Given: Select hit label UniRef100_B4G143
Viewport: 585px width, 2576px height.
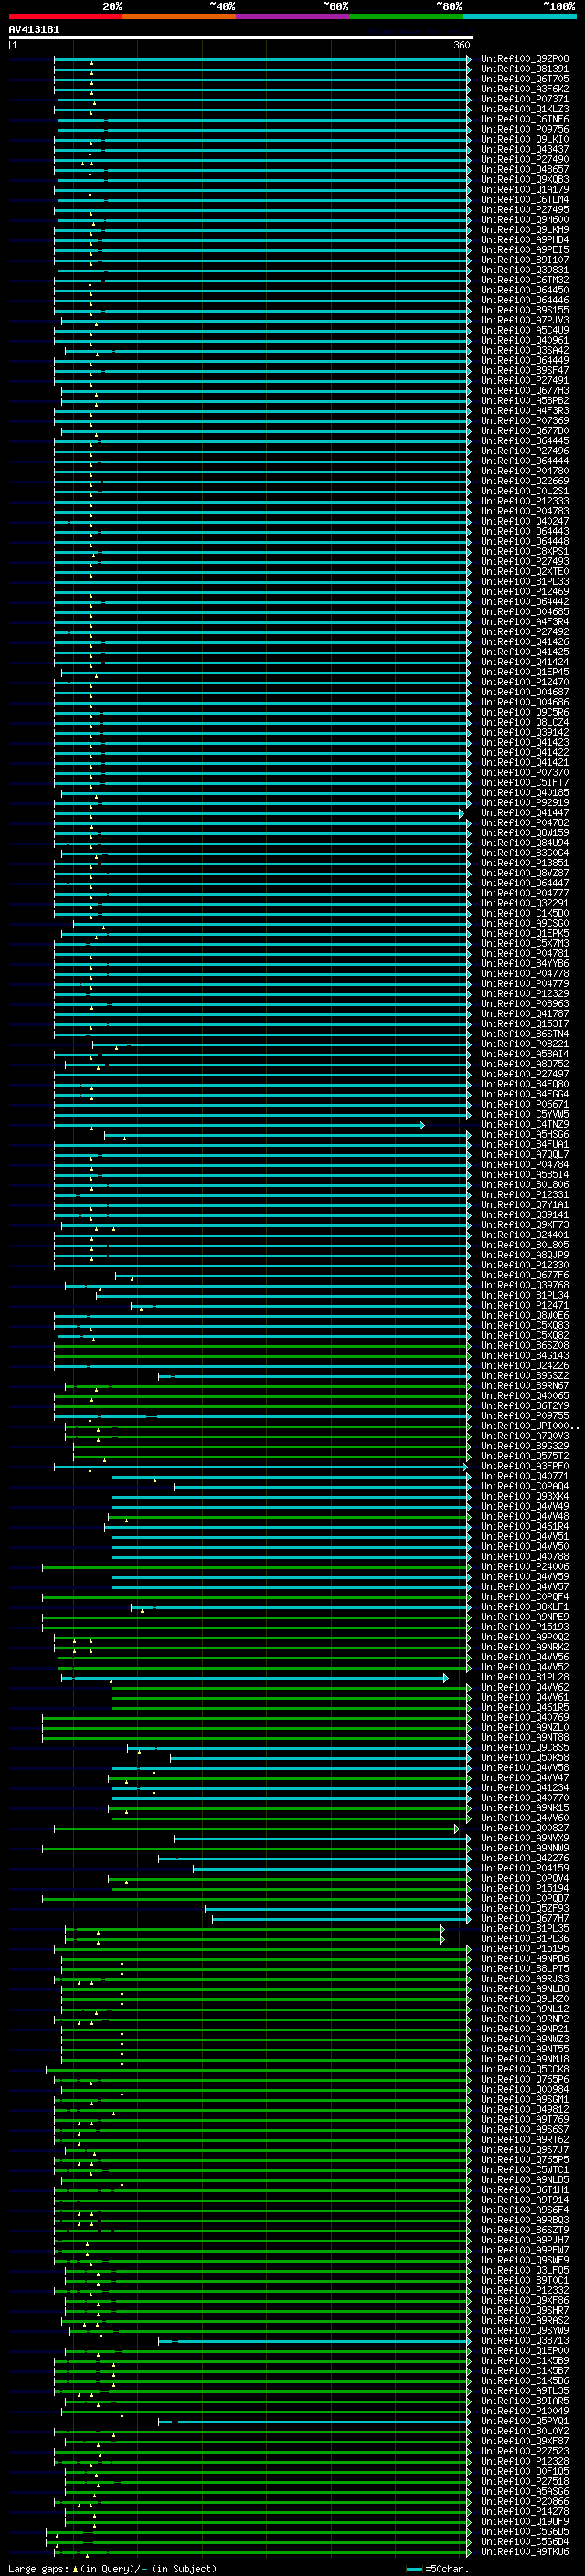Looking at the screenshot, I should [525, 1355].
